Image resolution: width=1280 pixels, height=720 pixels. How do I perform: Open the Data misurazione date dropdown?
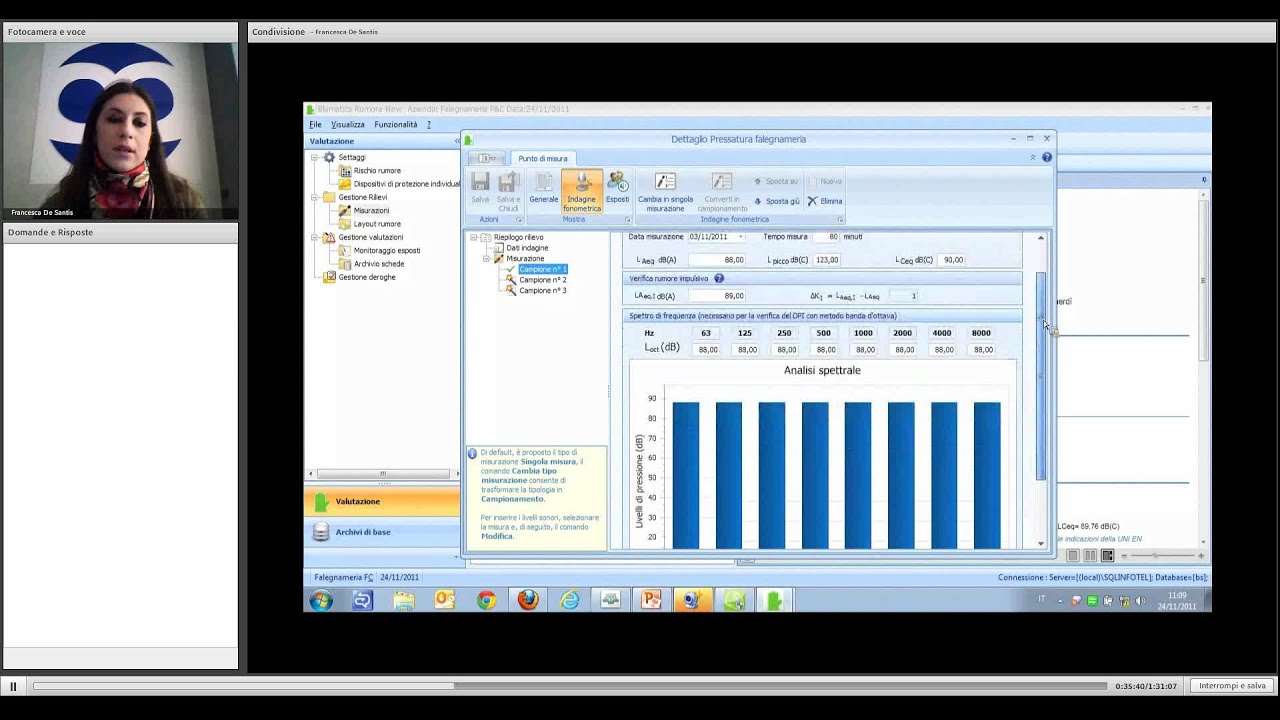(x=741, y=237)
